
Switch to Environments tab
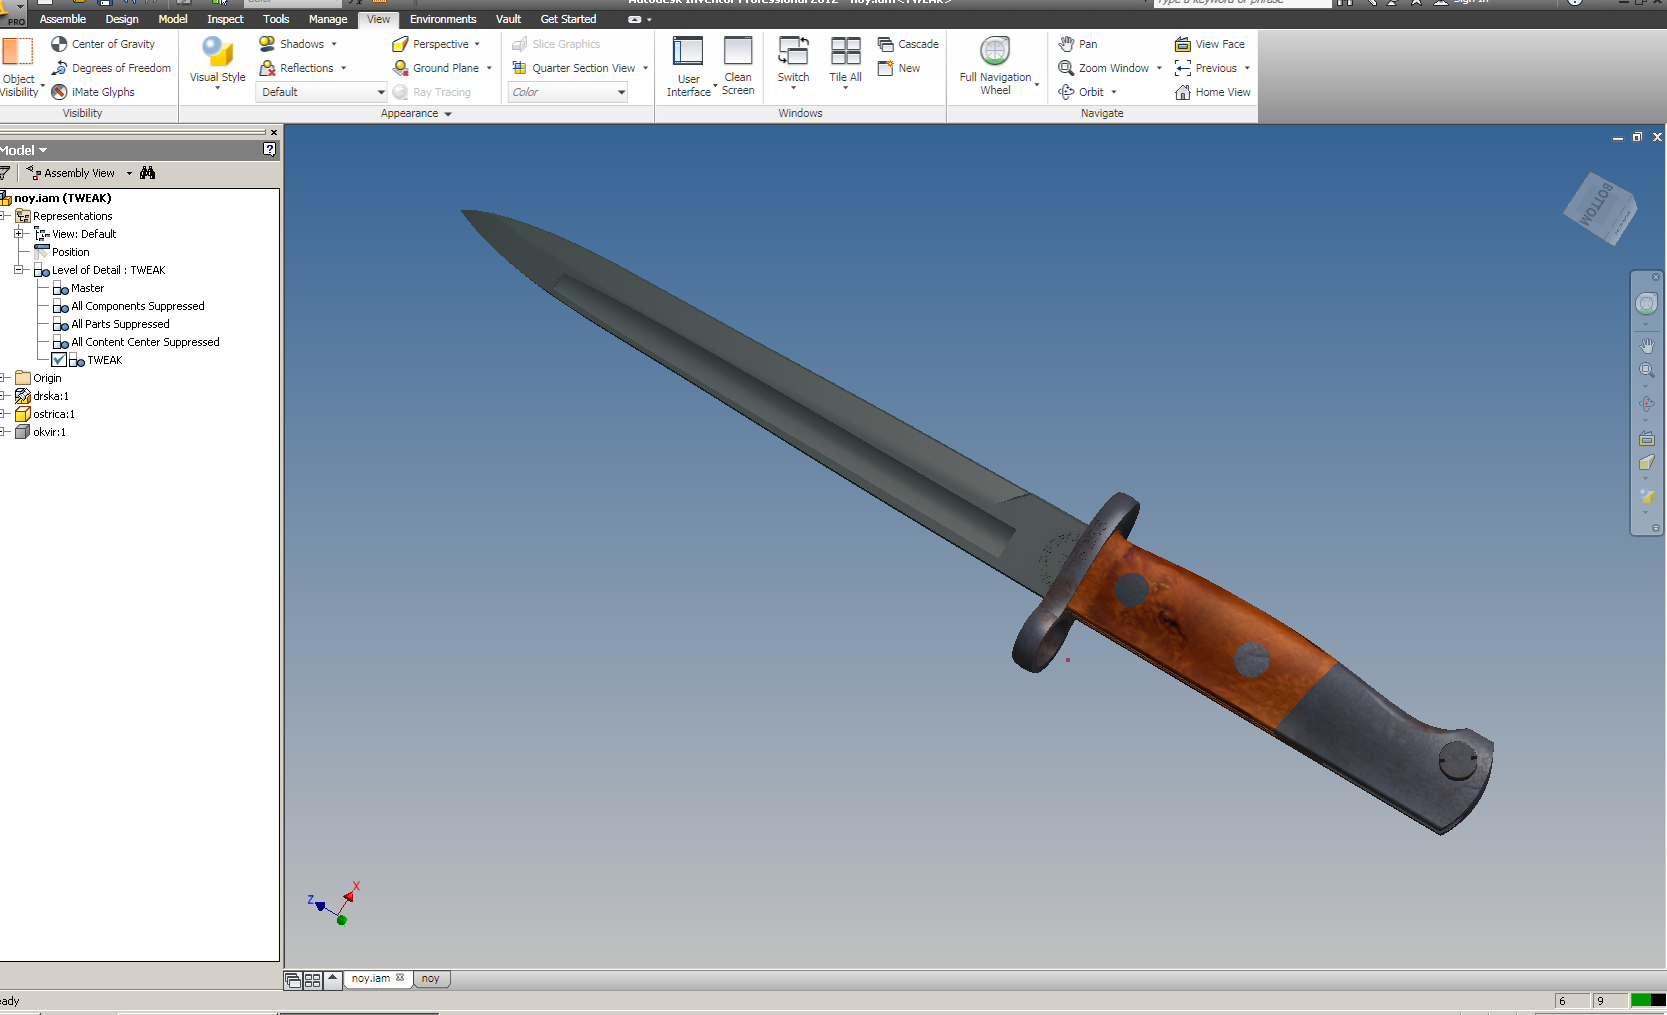pyautogui.click(x=443, y=19)
